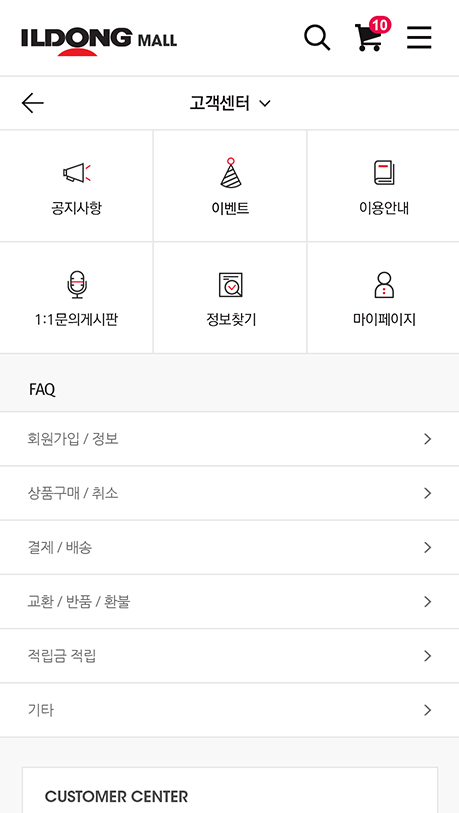Expand the 고객센터 dropdown title
This screenshot has height=813, width=459.
tap(230, 103)
